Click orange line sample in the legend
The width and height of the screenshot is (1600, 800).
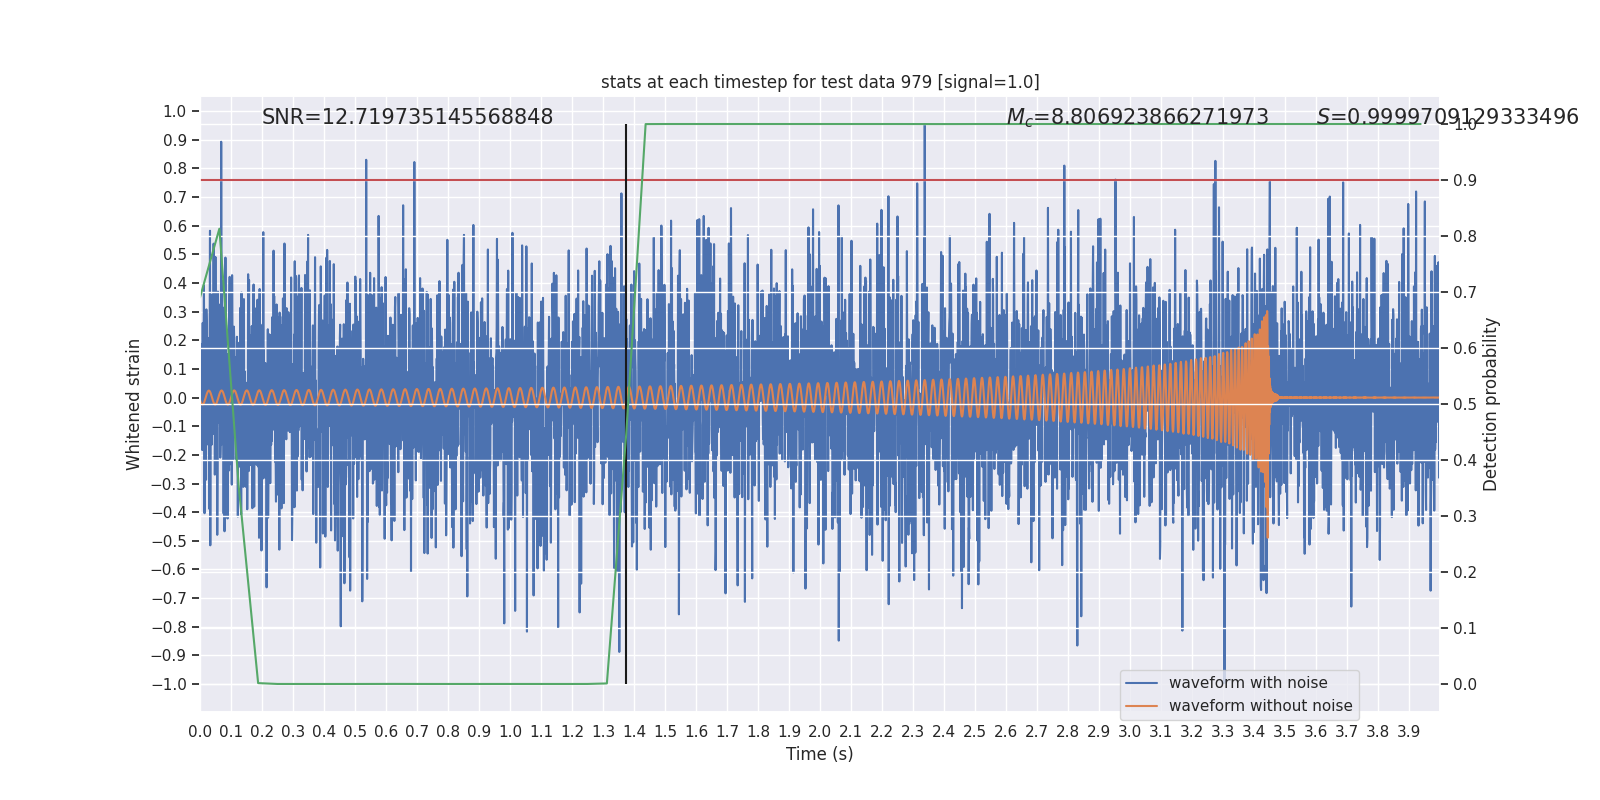click(1141, 706)
